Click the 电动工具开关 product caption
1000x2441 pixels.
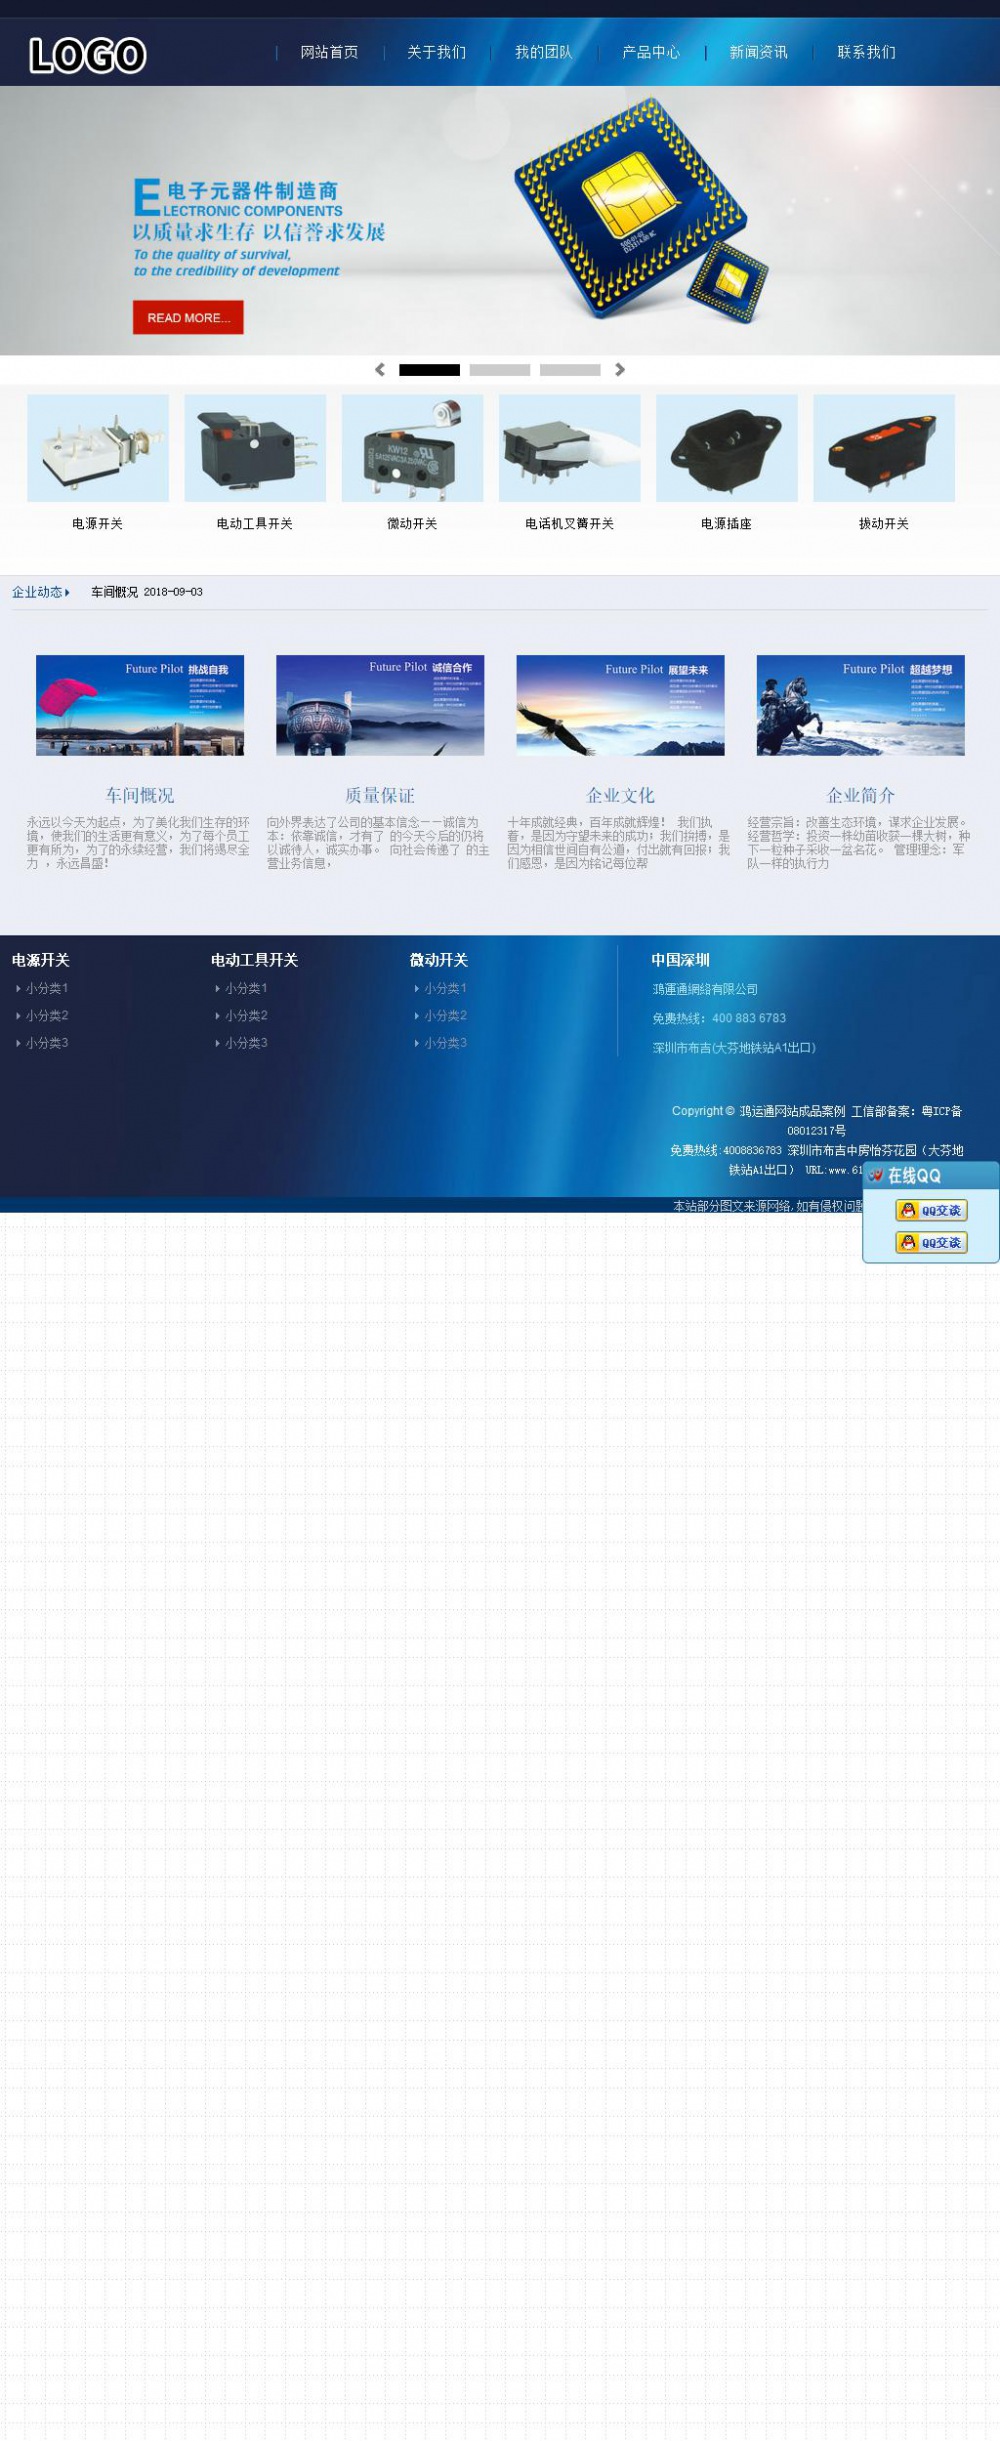255,524
